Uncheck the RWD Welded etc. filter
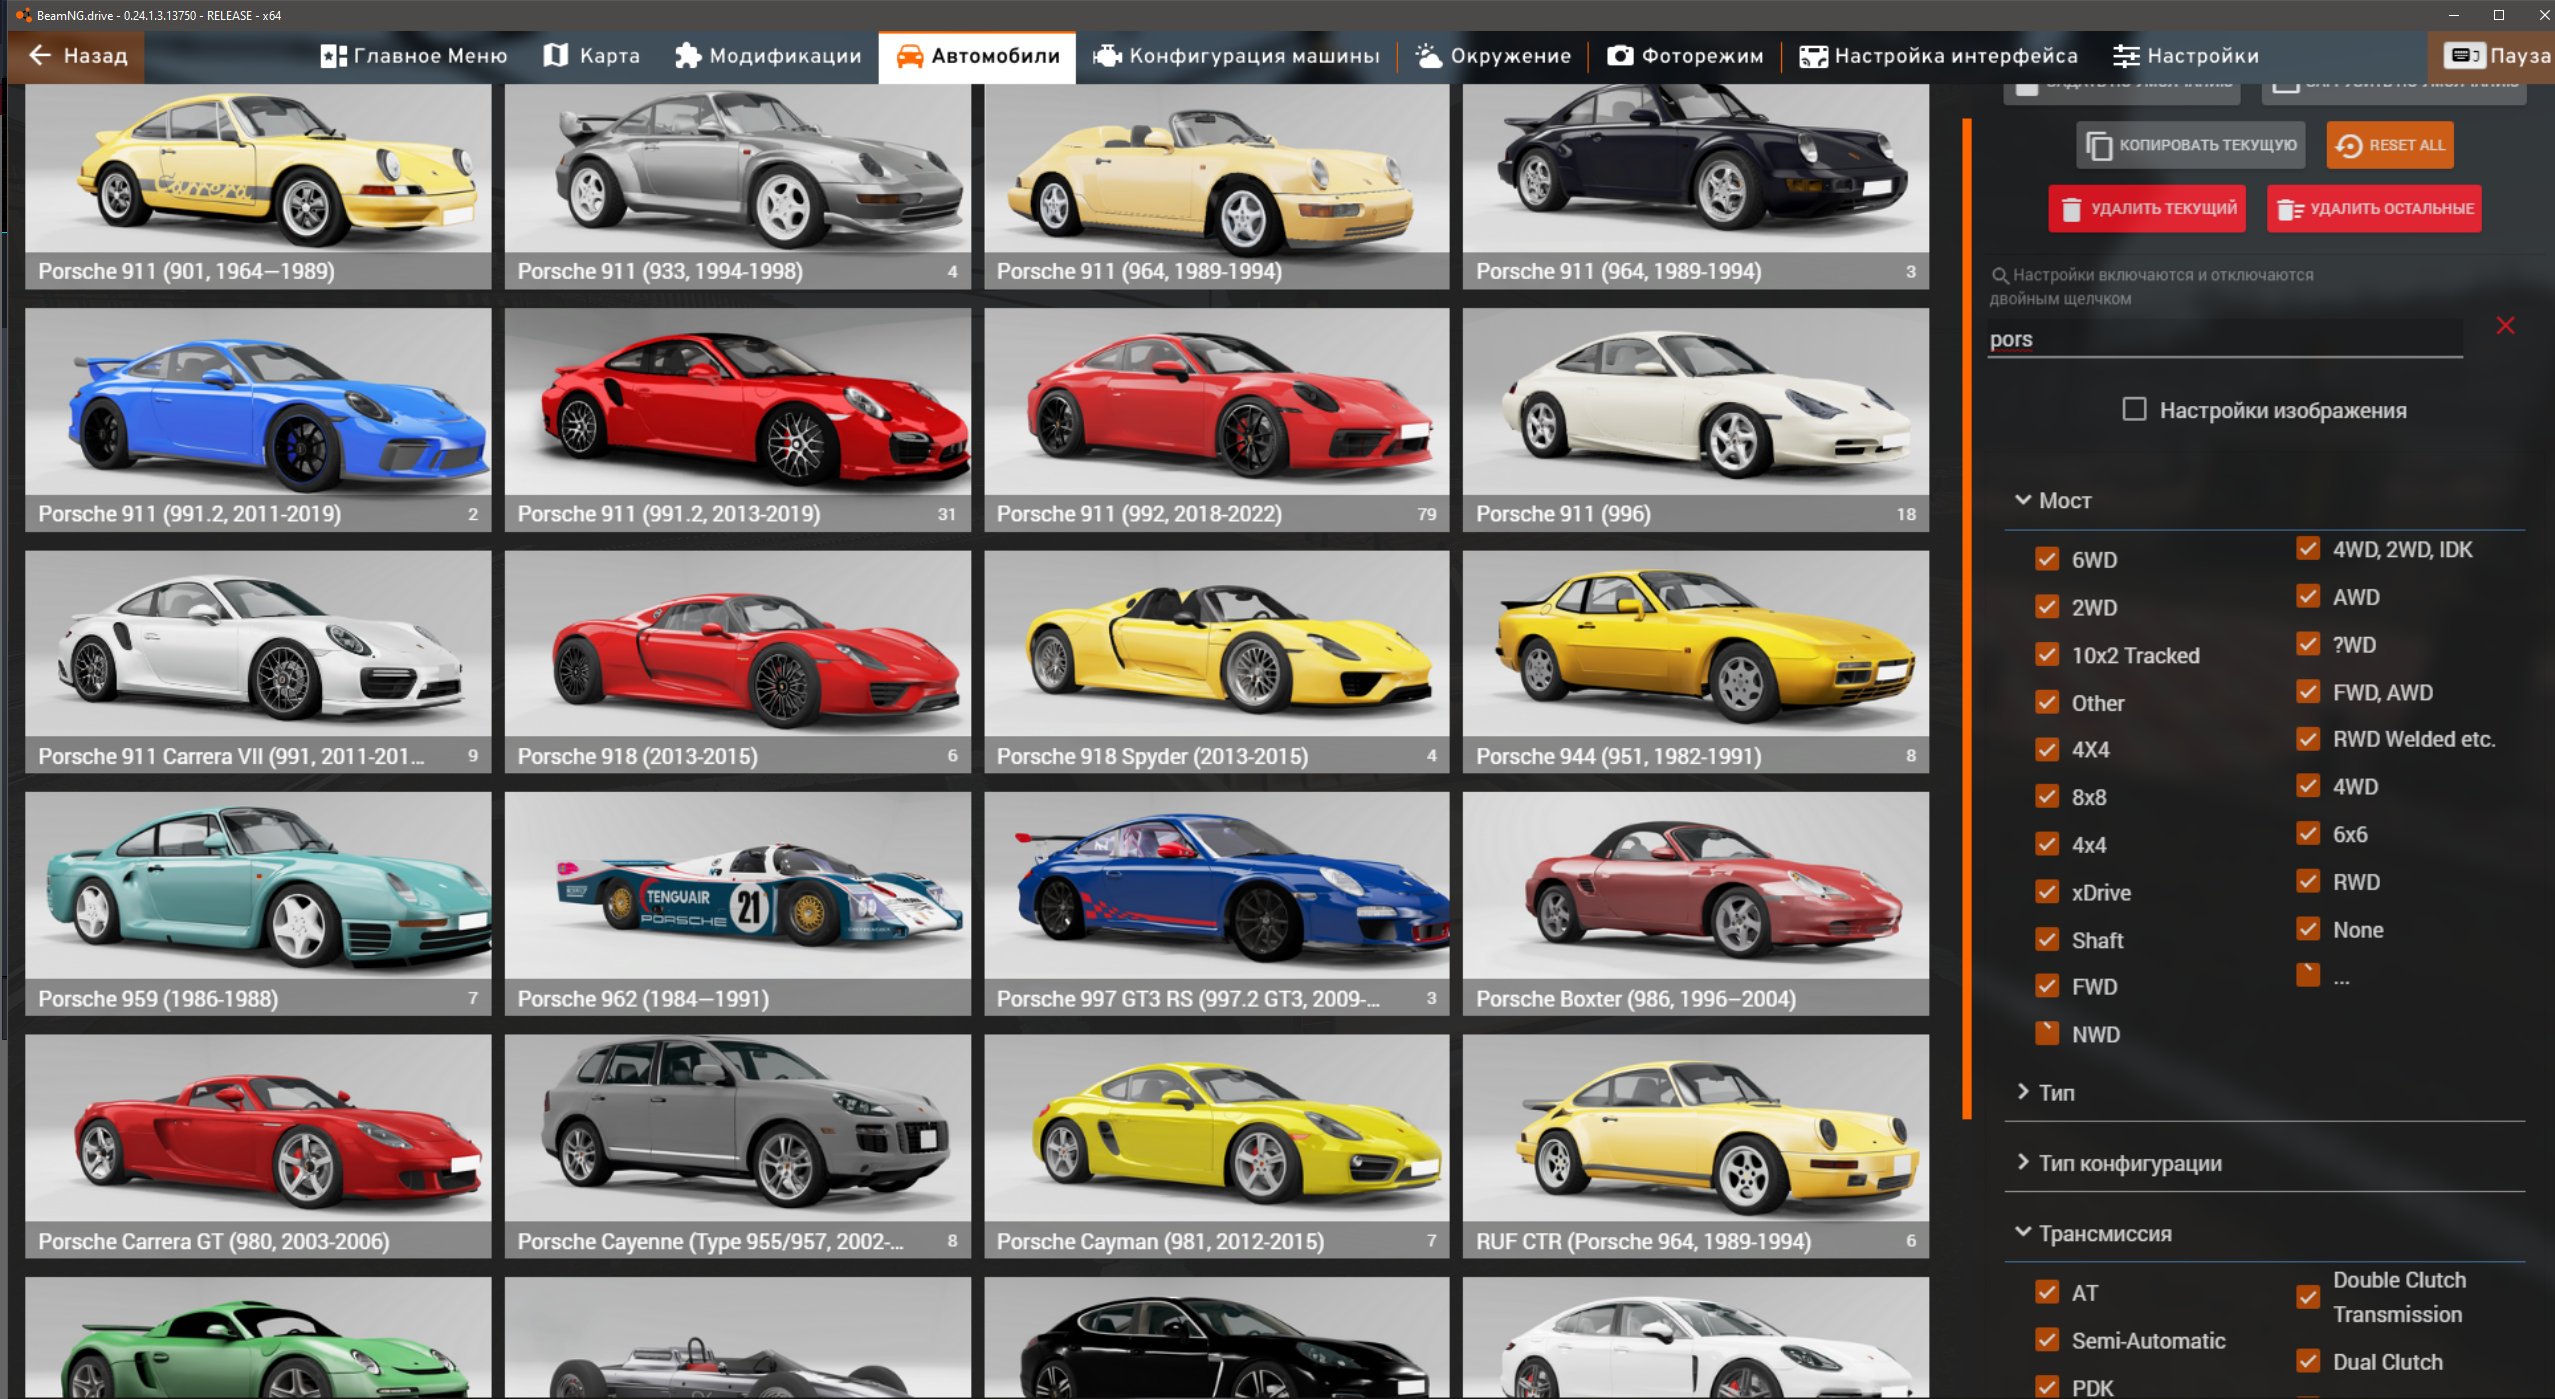Image resolution: width=2555 pixels, height=1399 pixels. pos(2308,739)
